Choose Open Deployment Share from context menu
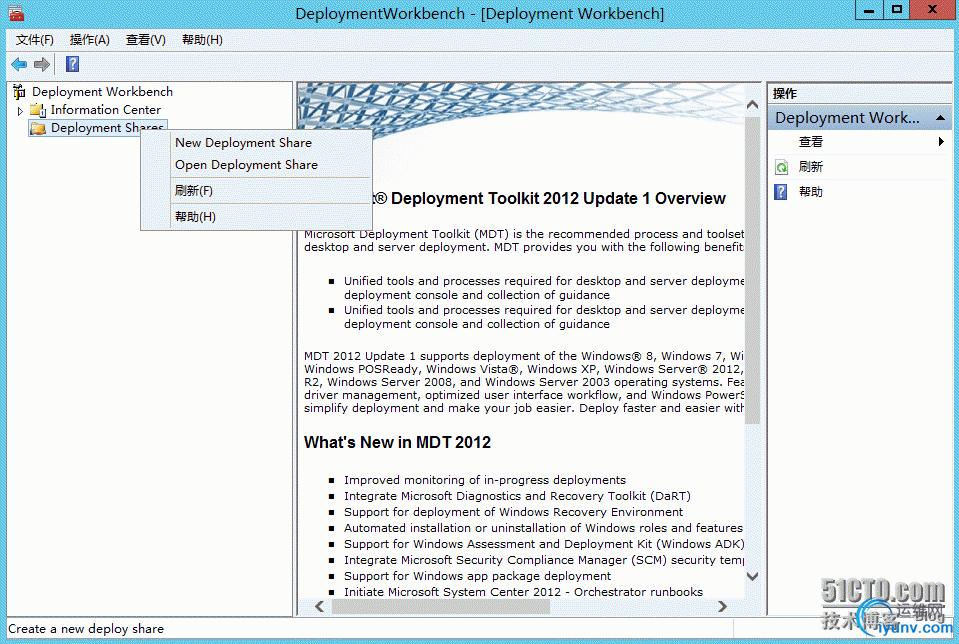 (246, 165)
